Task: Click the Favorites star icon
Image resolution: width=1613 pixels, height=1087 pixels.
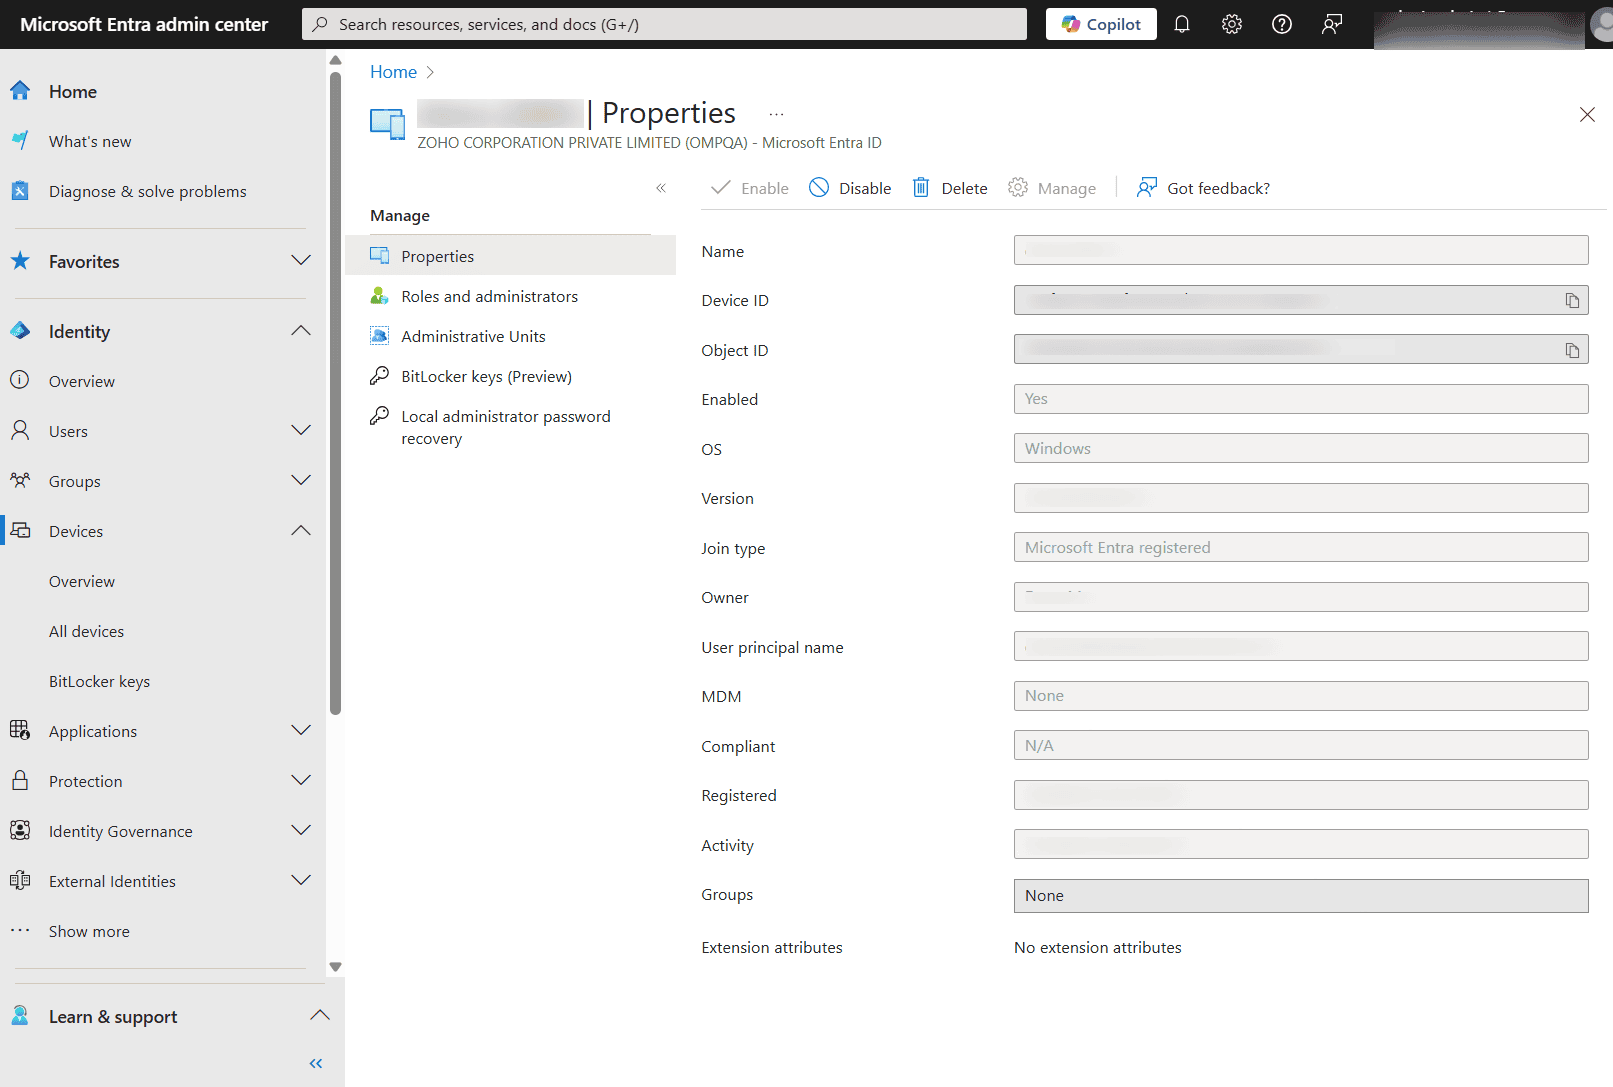Action: pyautogui.click(x=20, y=261)
